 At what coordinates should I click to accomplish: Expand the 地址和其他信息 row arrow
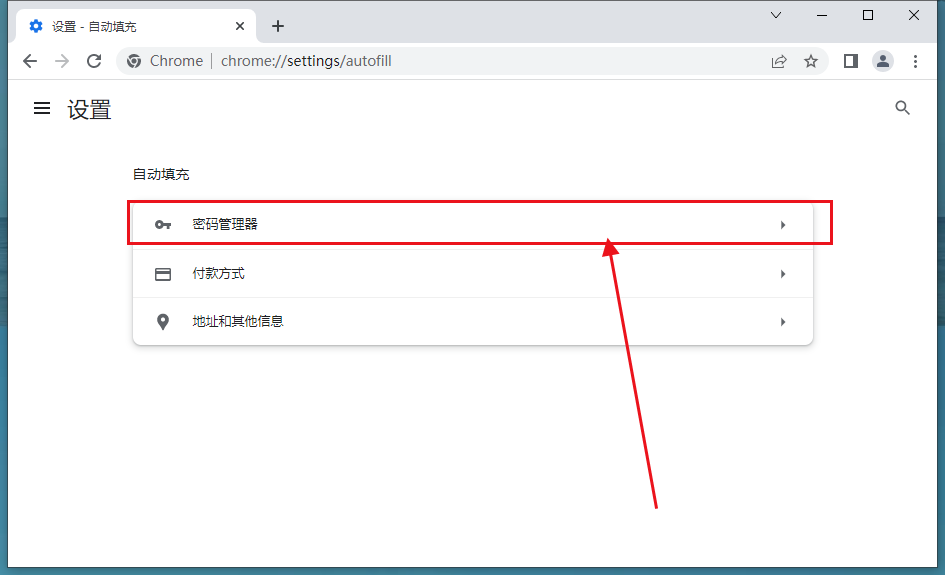click(783, 322)
